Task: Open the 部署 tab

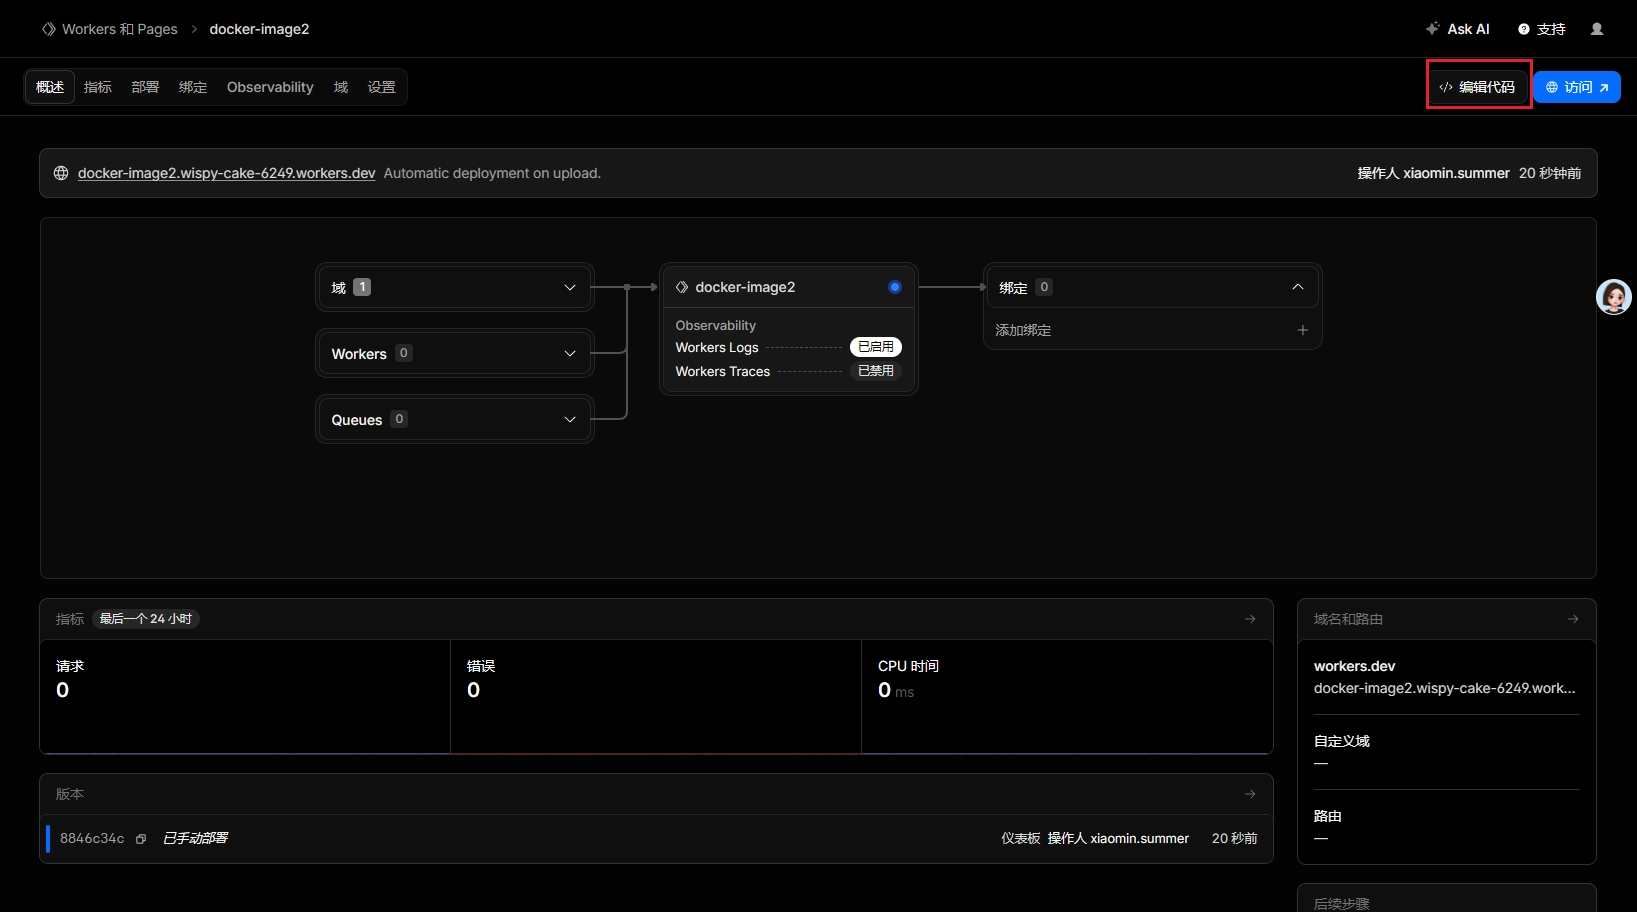Action: [145, 87]
